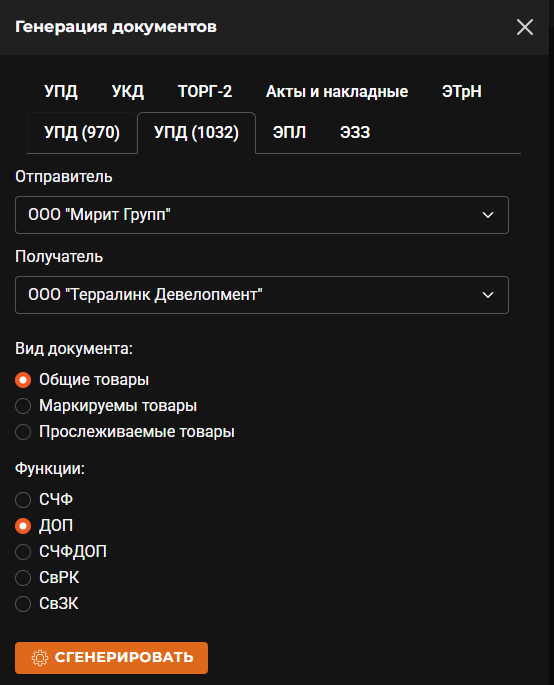This screenshot has width=554, height=685.
Task: Switch to the УПД (970) sub-tab
Action: 82,132
